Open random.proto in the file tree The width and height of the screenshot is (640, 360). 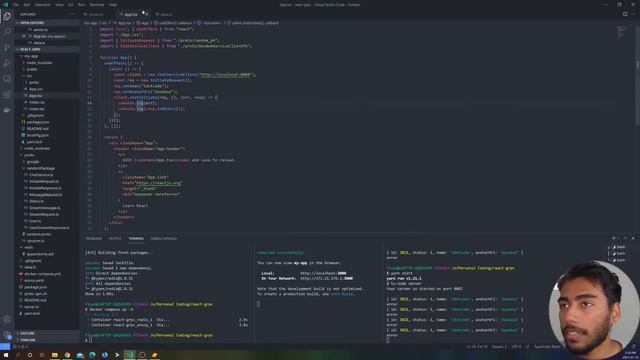tap(38, 234)
